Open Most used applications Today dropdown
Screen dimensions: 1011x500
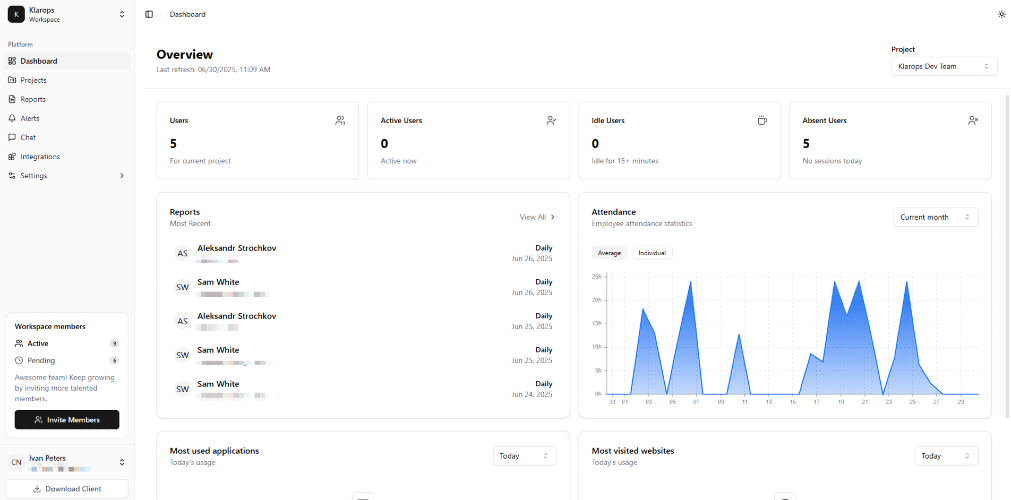pos(525,456)
